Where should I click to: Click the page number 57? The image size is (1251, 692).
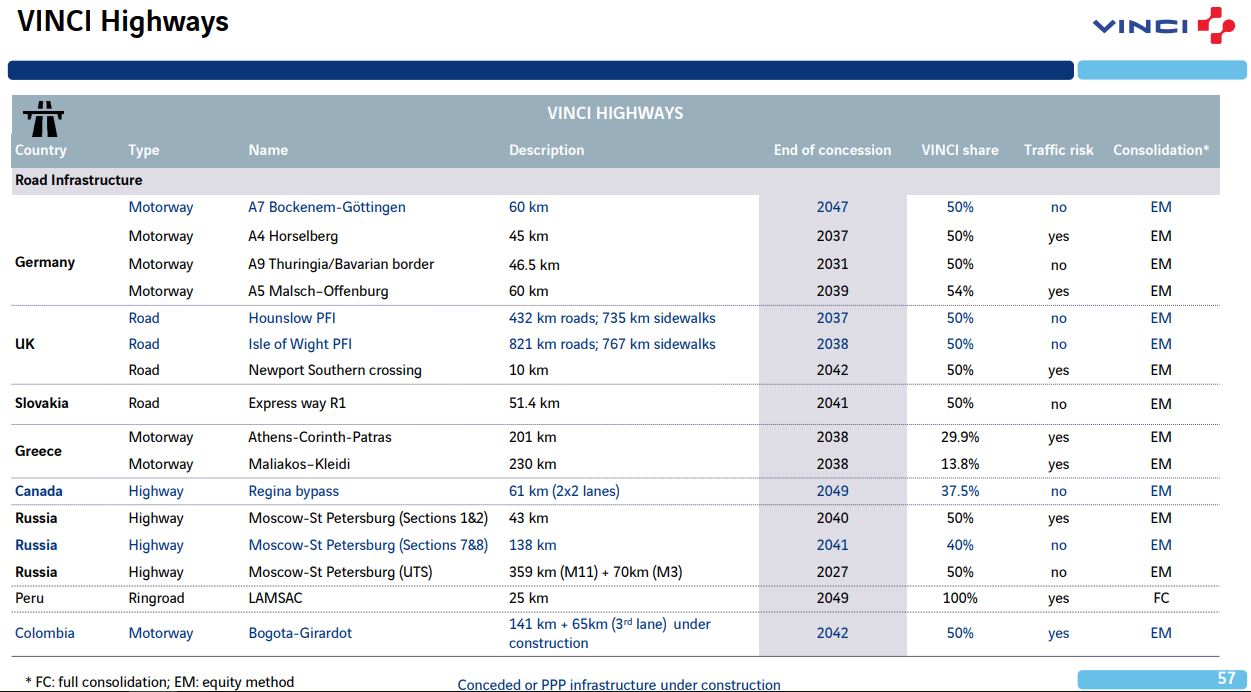click(1226, 679)
